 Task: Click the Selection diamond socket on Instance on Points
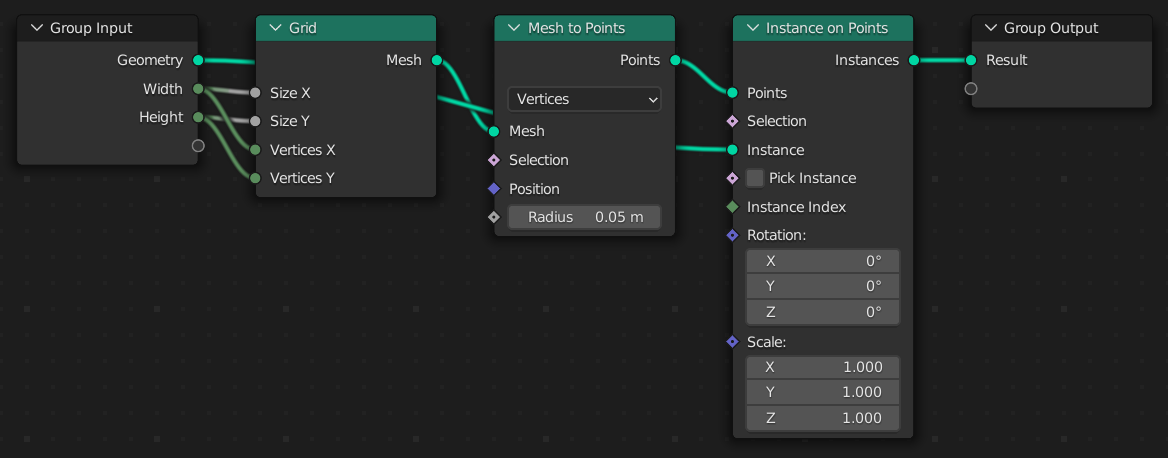pyautogui.click(x=732, y=121)
